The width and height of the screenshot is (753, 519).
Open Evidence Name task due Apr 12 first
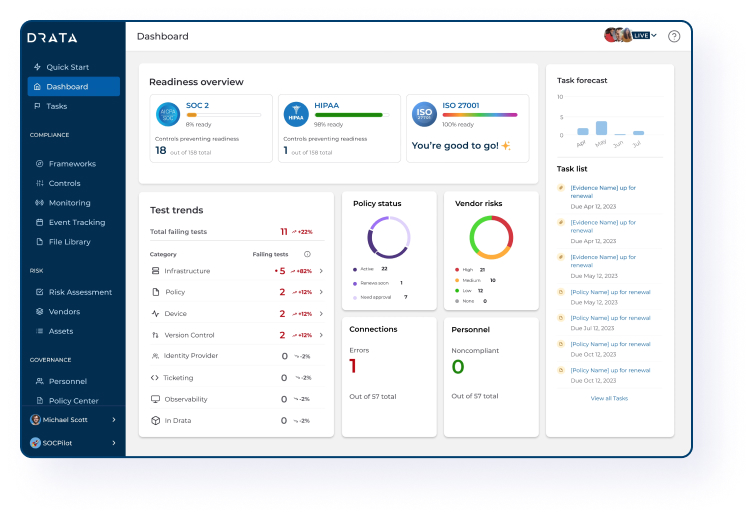coord(603,192)
